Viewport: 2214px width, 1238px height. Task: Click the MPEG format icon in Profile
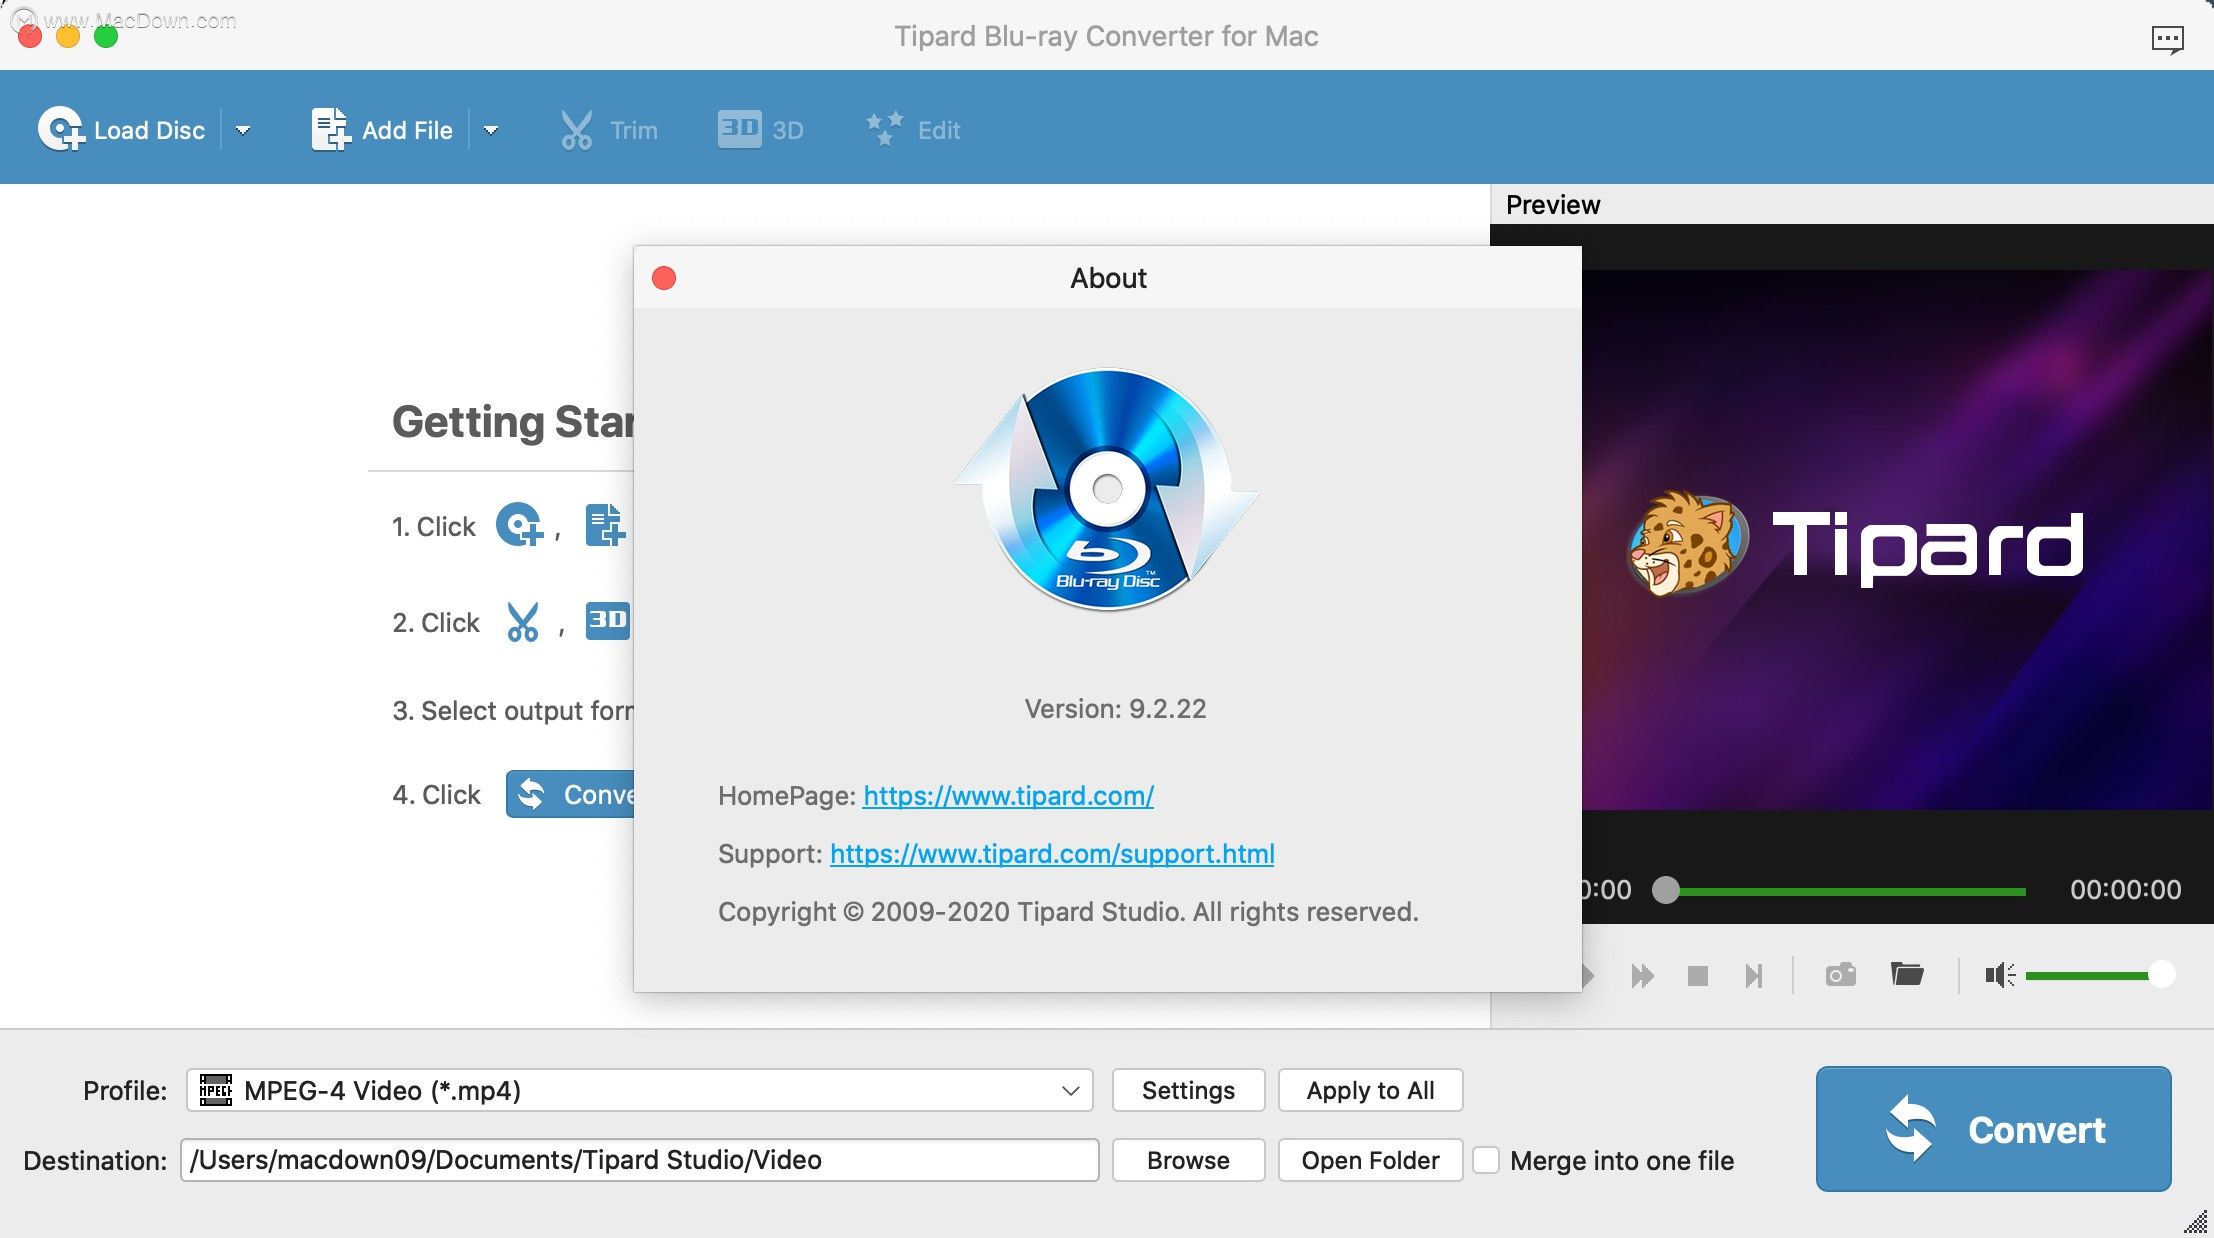tap(215, 1090)
